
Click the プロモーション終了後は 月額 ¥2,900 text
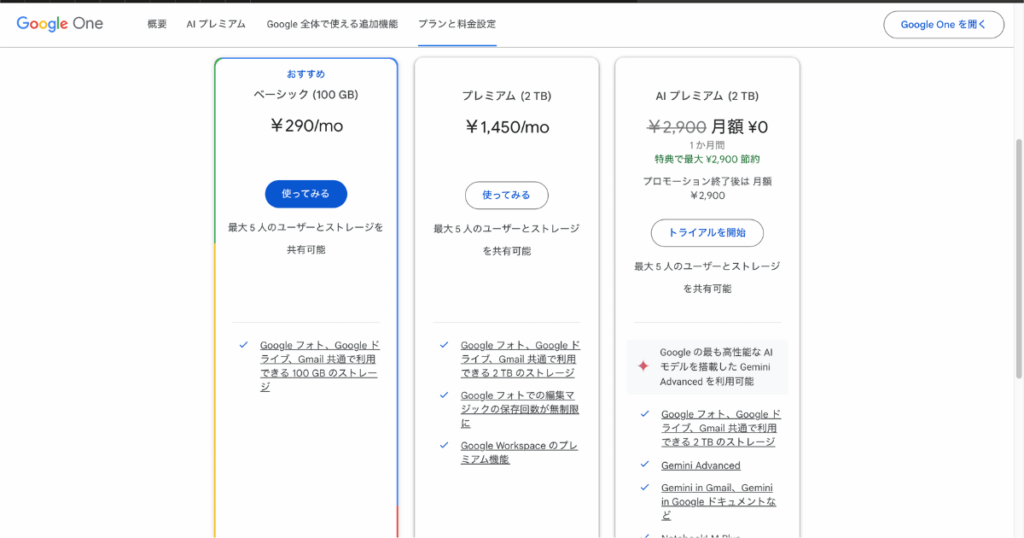click(x=707, y=188)
